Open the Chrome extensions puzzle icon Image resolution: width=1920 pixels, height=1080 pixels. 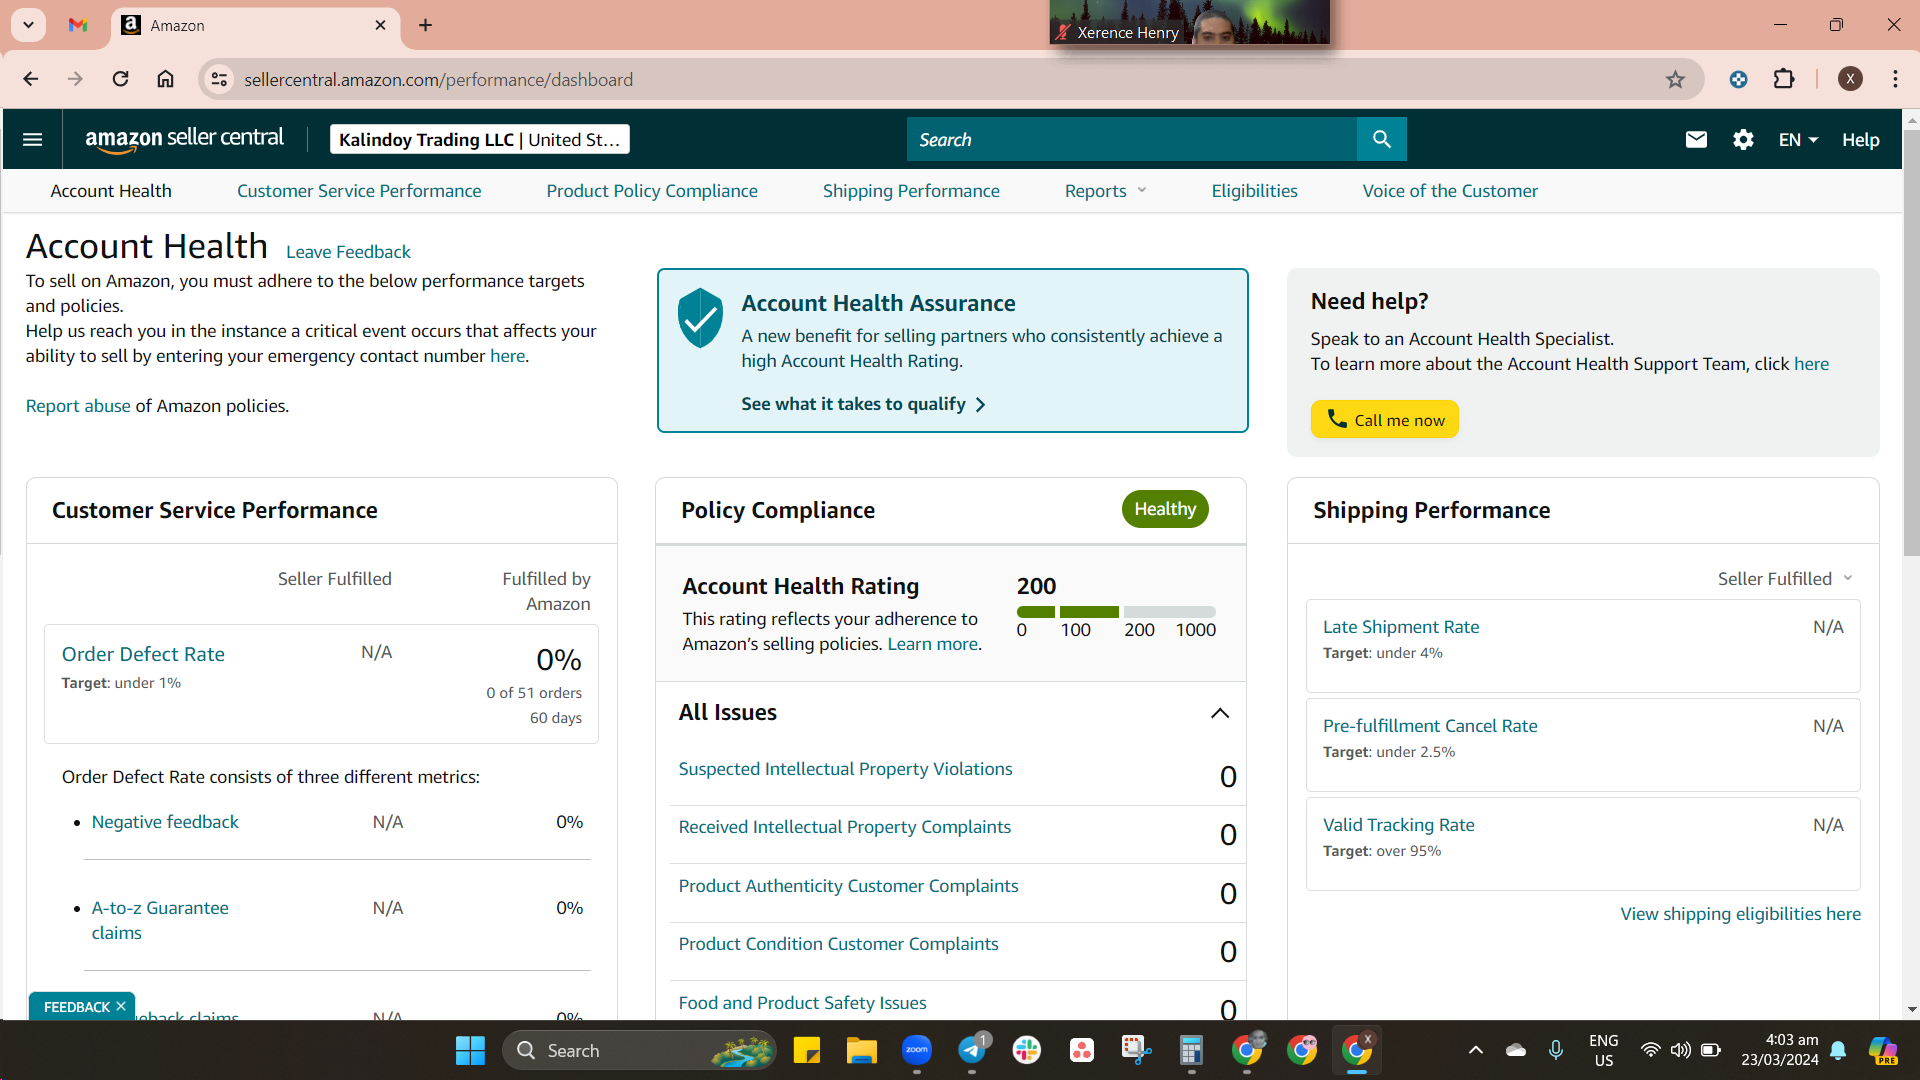1784,79
